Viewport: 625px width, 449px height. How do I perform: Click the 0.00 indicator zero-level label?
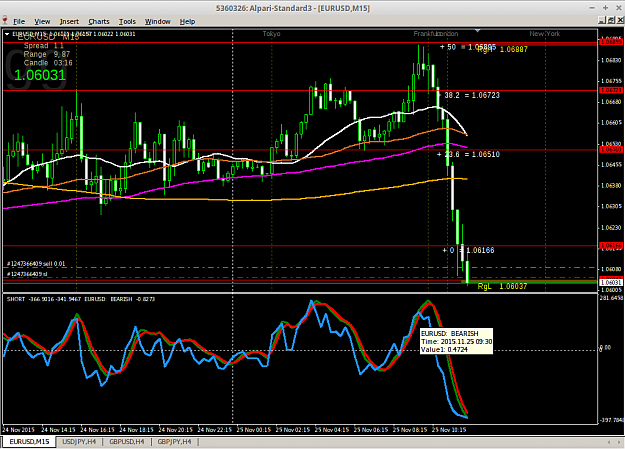(x=605, y=348)
